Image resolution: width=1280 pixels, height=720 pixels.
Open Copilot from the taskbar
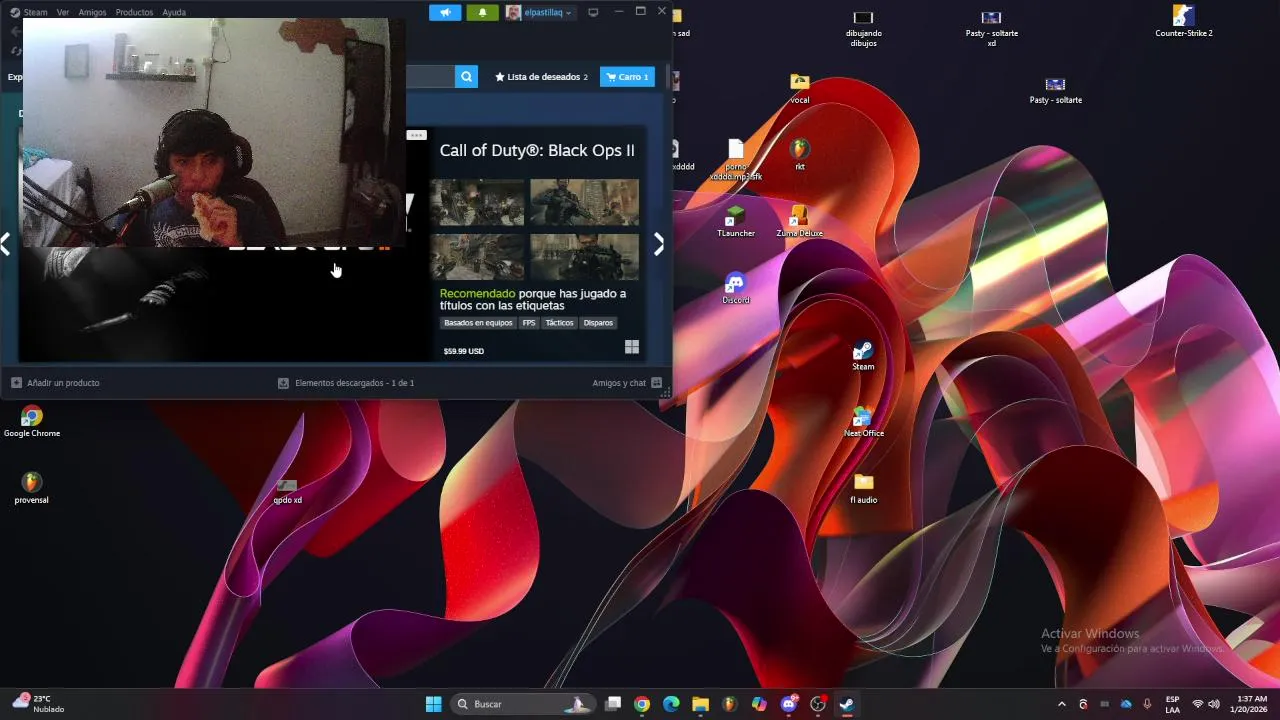coord(759,704)
